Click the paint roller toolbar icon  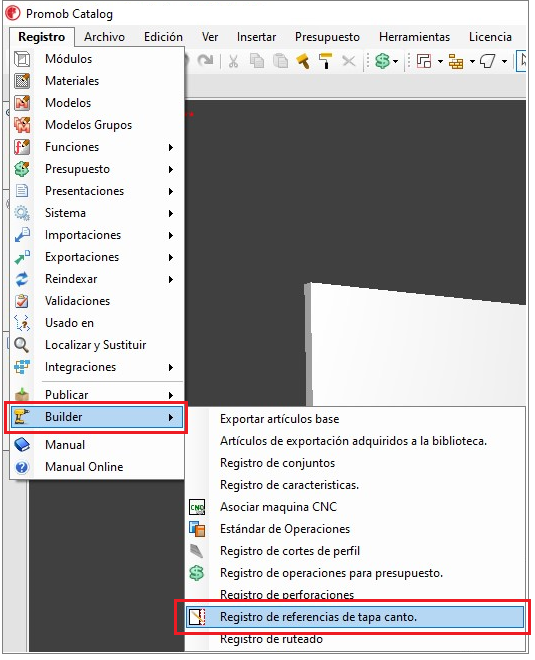325,61
